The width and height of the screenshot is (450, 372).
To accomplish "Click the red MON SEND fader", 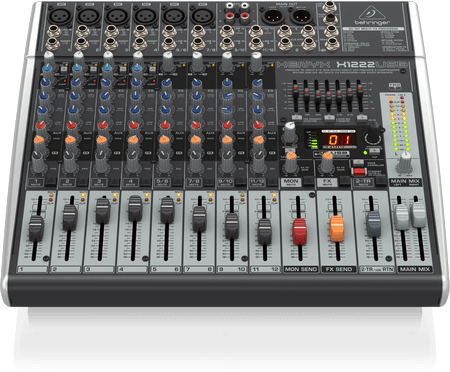I will tap(299, 231).
